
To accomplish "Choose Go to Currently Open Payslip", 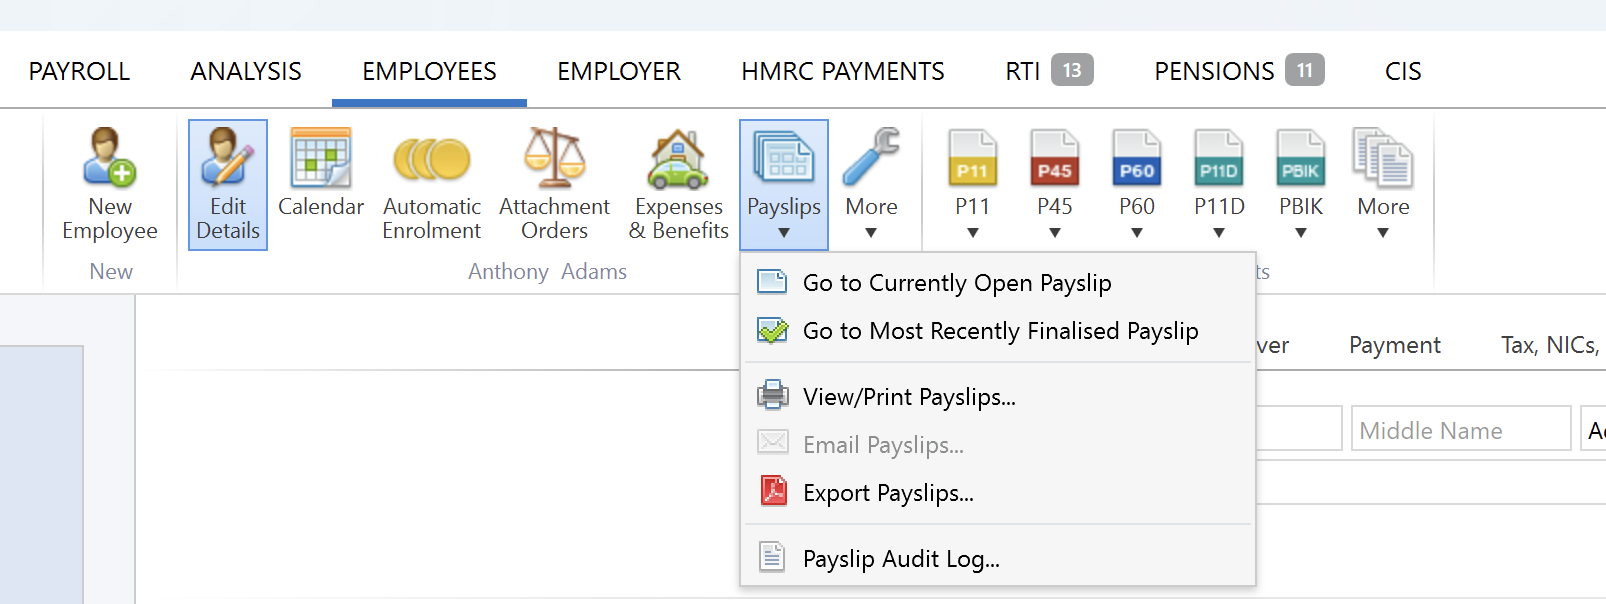I will coord(998,283).
